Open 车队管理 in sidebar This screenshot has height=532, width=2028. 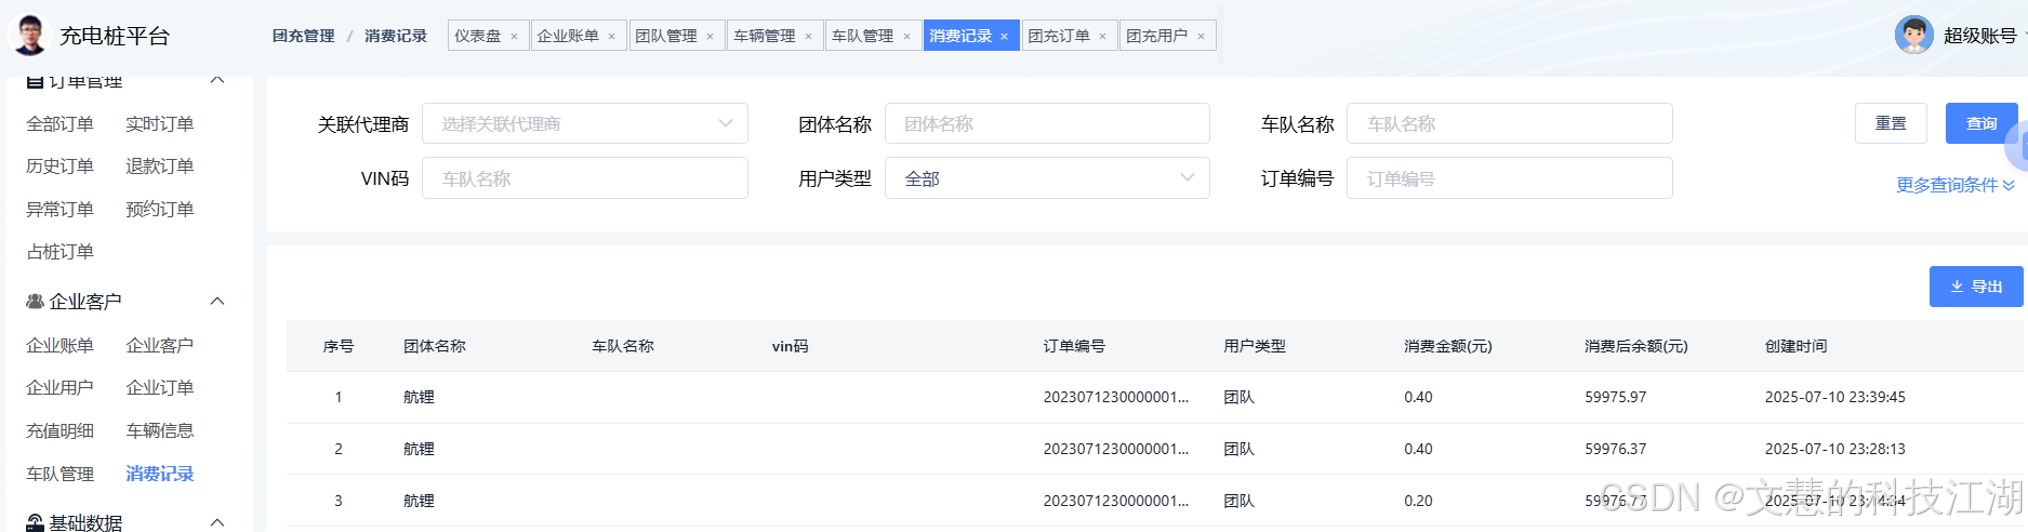pyautogui.click(x=60, y=474)
